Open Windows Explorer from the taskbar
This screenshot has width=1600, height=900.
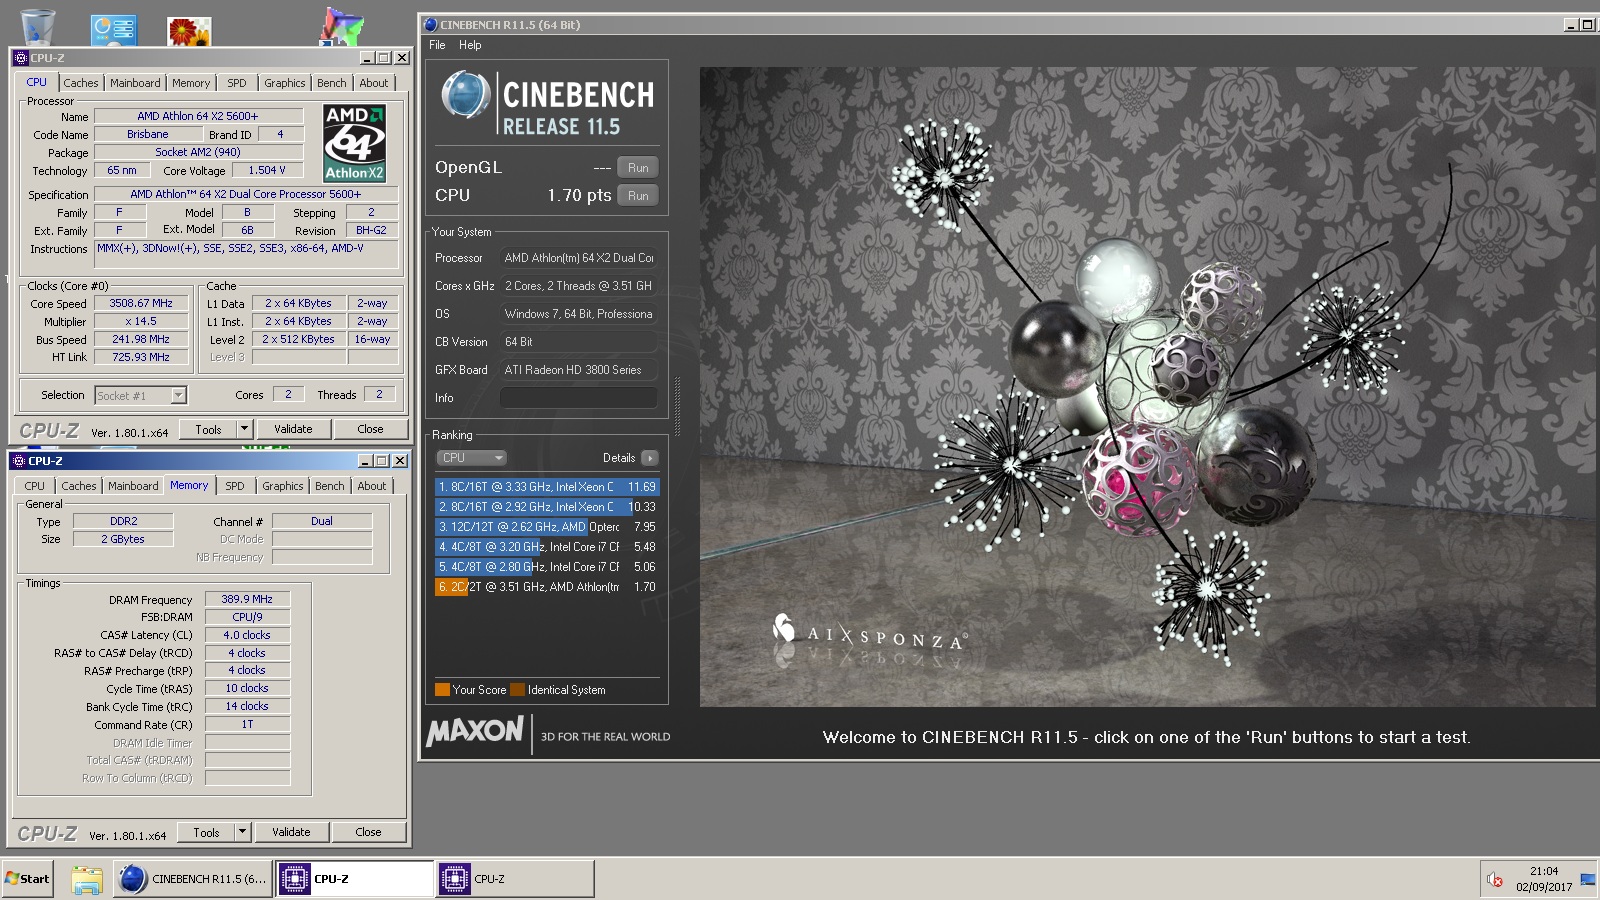click(87, 879)
